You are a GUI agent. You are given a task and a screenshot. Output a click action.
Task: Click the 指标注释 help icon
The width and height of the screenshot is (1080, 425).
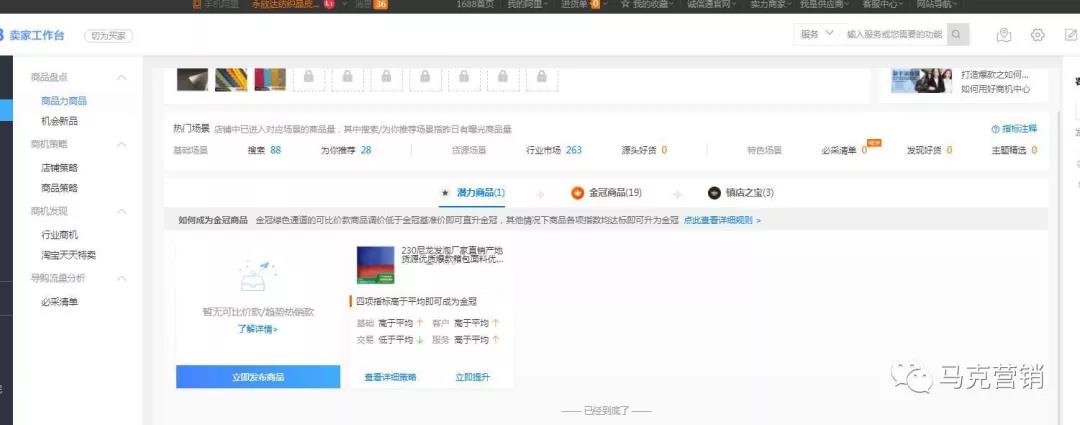coord(994,129)
